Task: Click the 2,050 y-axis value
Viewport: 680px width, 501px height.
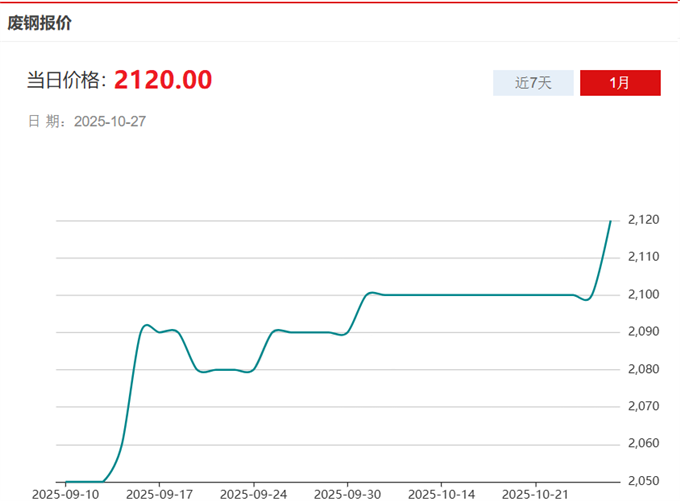Action: tap(644, 481)
